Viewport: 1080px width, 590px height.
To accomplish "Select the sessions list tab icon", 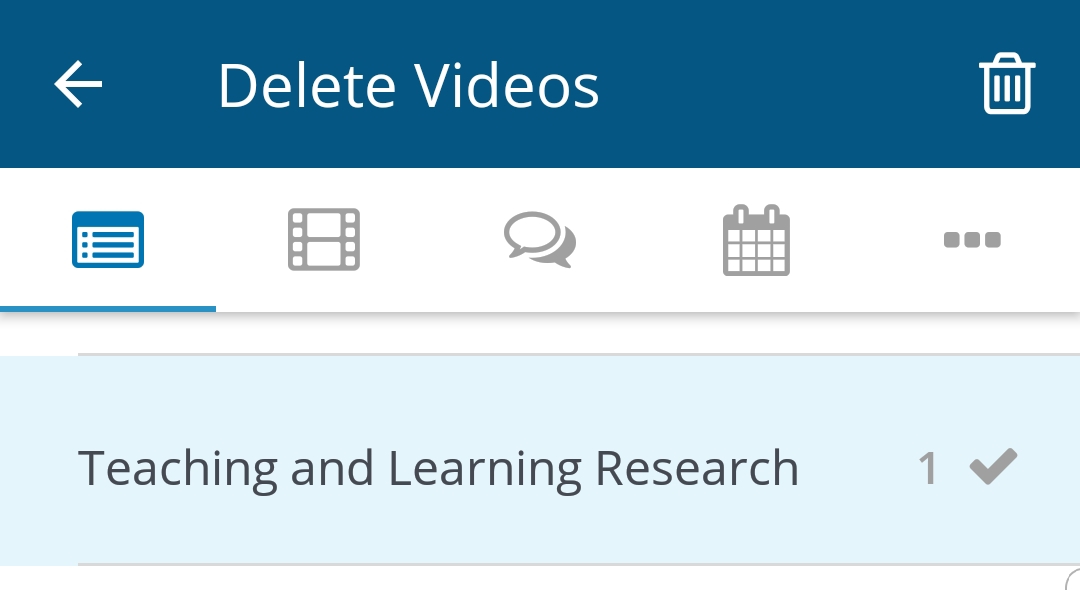I will click(108, 239).
